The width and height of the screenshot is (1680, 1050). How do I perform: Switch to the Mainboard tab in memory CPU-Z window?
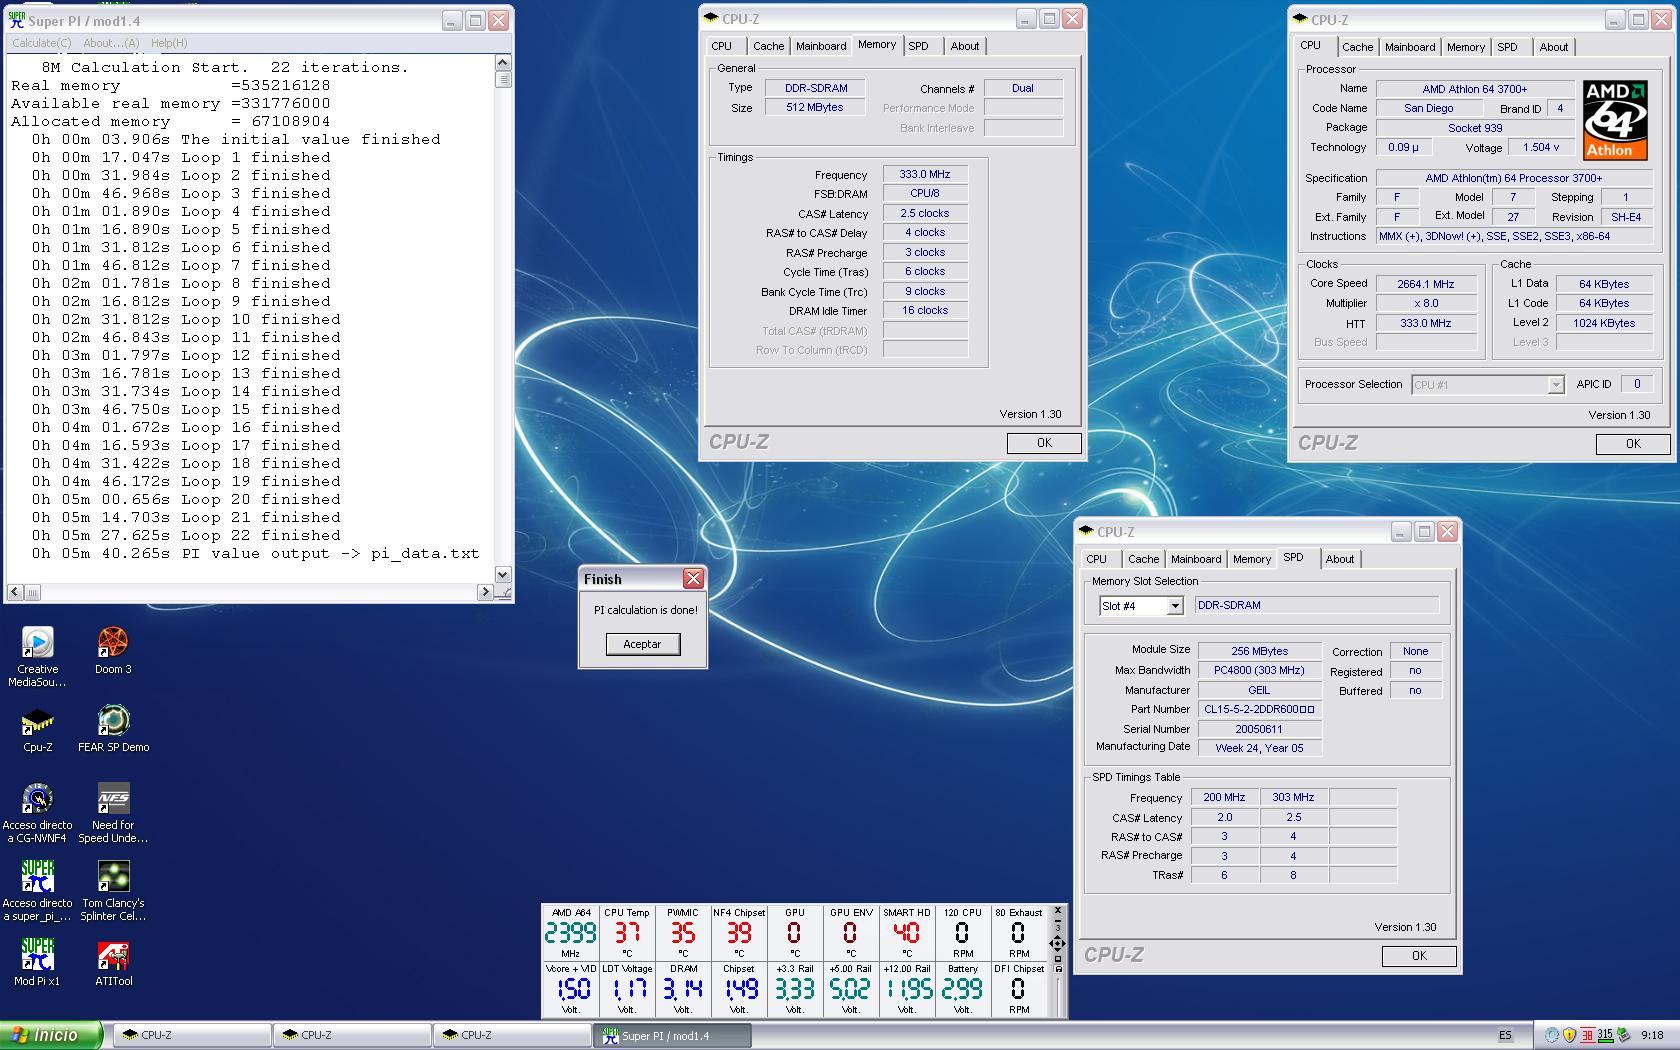click(821, 46)
